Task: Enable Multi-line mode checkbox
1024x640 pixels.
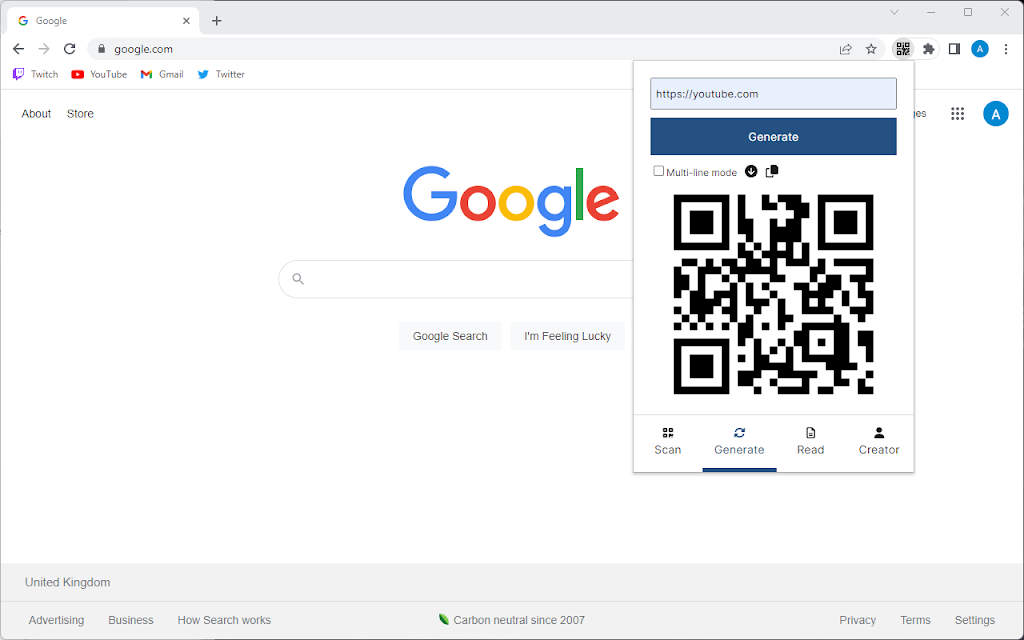Action: pyautogui.click(x=658, y=171)
